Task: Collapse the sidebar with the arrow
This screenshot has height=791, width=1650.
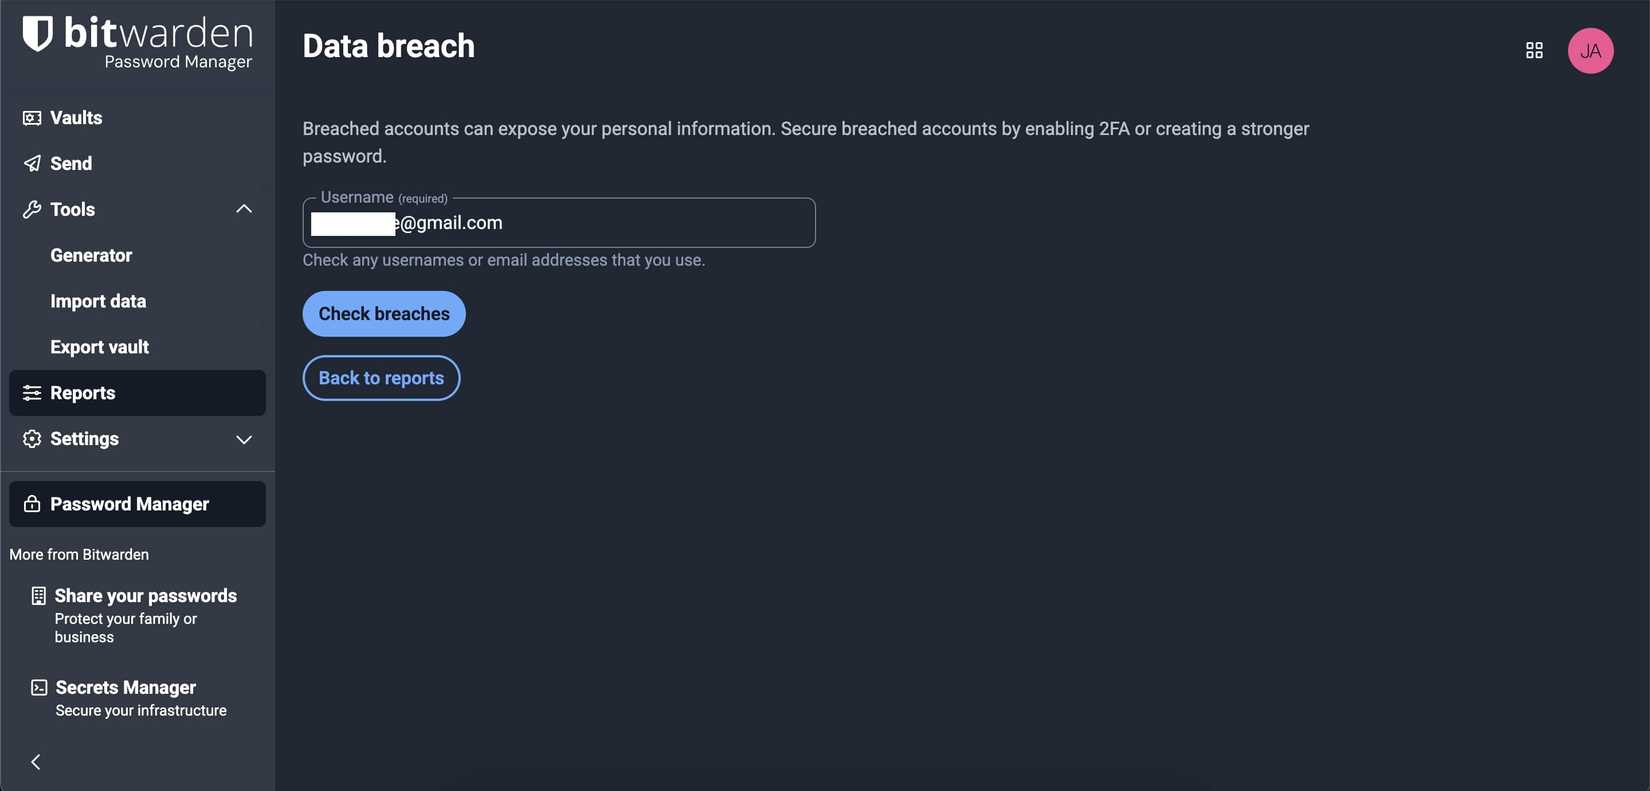Action: pyautogui.click(x=34, y=761)
